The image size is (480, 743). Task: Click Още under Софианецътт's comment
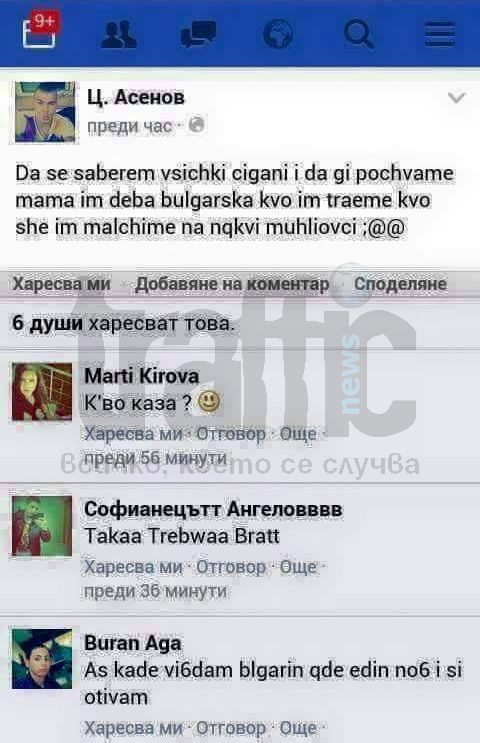(x=298, y=566)
